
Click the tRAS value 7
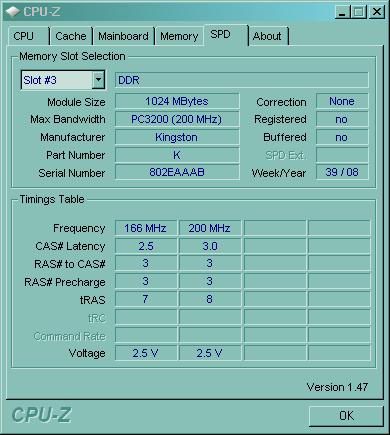click(x=146, y=299)
